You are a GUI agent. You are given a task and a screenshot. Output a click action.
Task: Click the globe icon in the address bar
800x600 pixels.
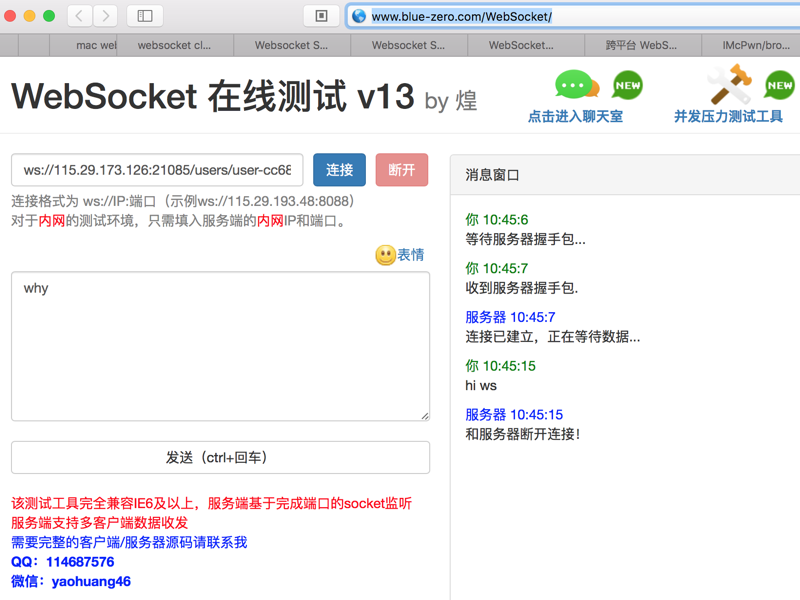(x=359, y=16)
